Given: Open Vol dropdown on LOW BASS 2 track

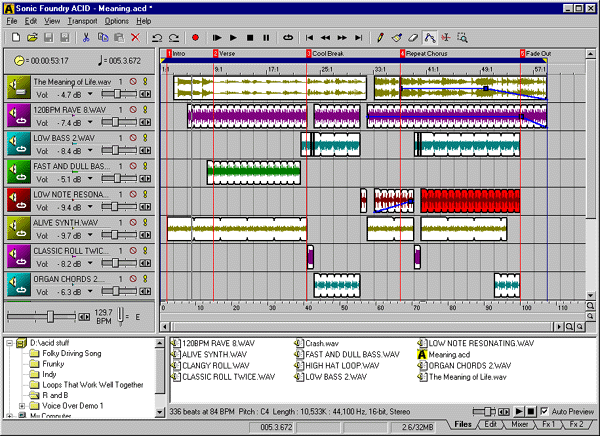Looking at the screenshot, I should pyautogui.click(x=90, y=150).
